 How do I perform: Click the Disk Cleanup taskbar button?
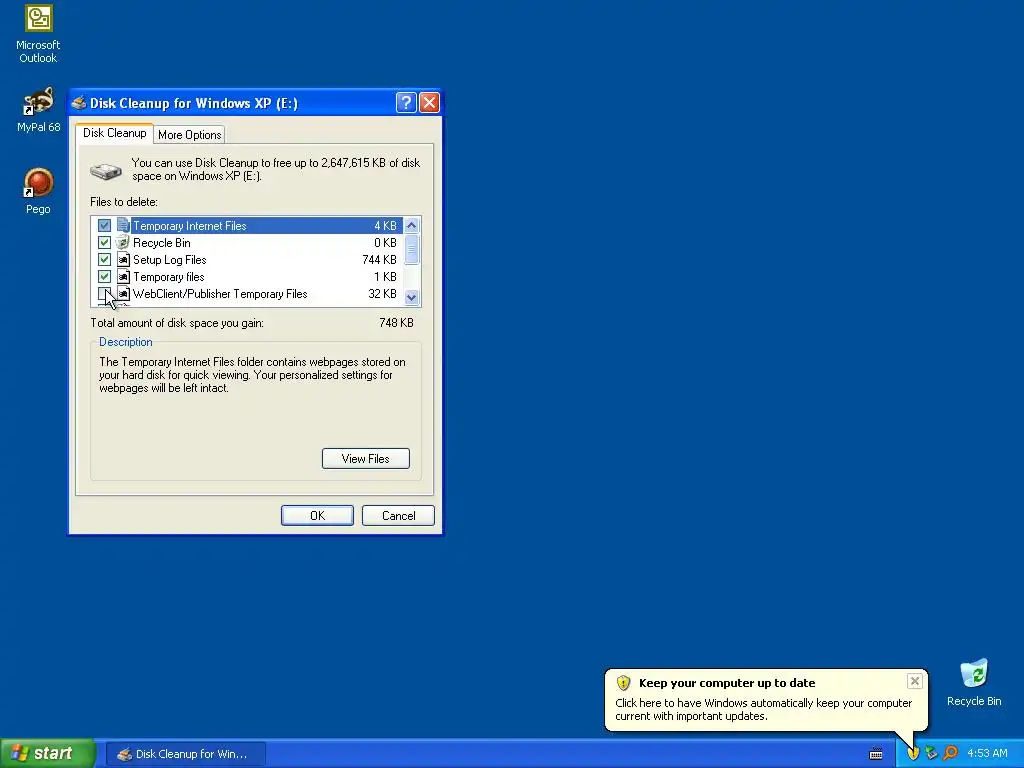(x=185, y=754)
